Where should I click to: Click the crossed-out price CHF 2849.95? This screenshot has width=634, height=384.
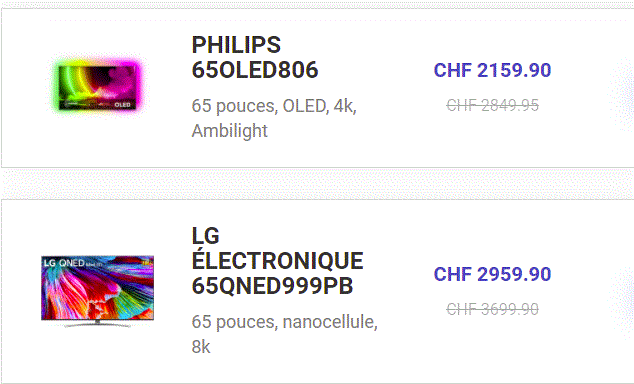click(492, 105)
